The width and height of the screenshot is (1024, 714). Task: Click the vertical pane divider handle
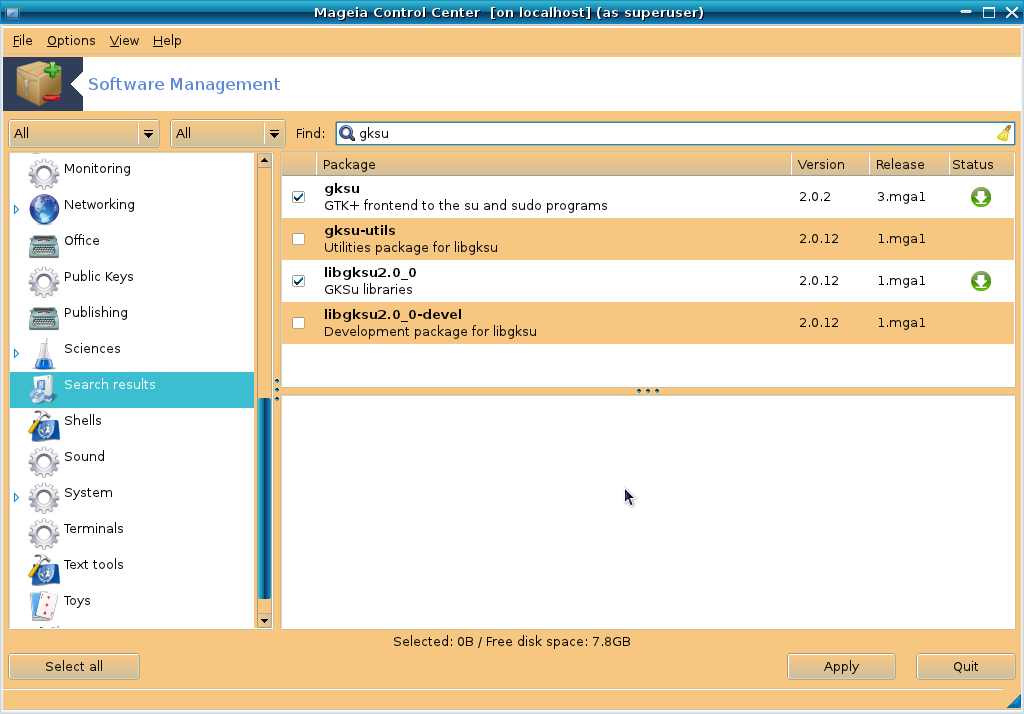pos(277,390)
